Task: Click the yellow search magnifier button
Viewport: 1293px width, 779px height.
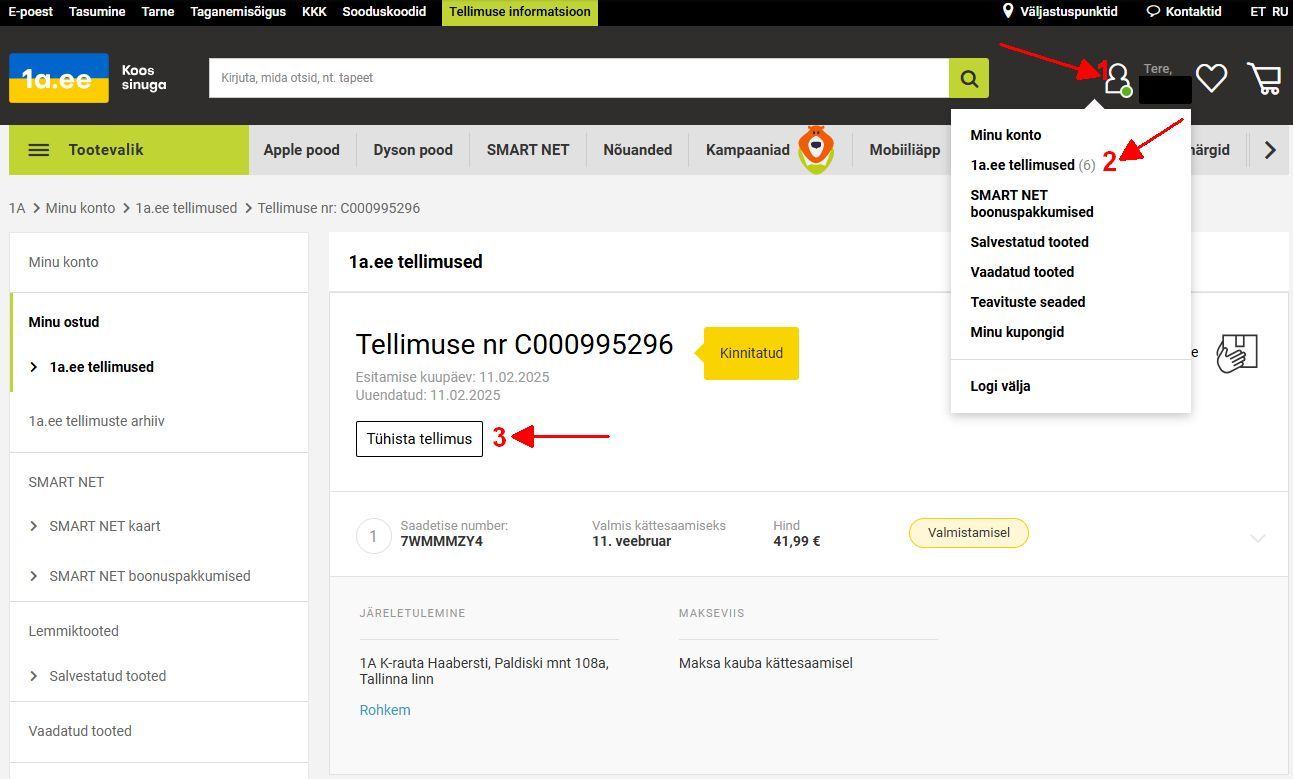Action: [x=969, y=78]
